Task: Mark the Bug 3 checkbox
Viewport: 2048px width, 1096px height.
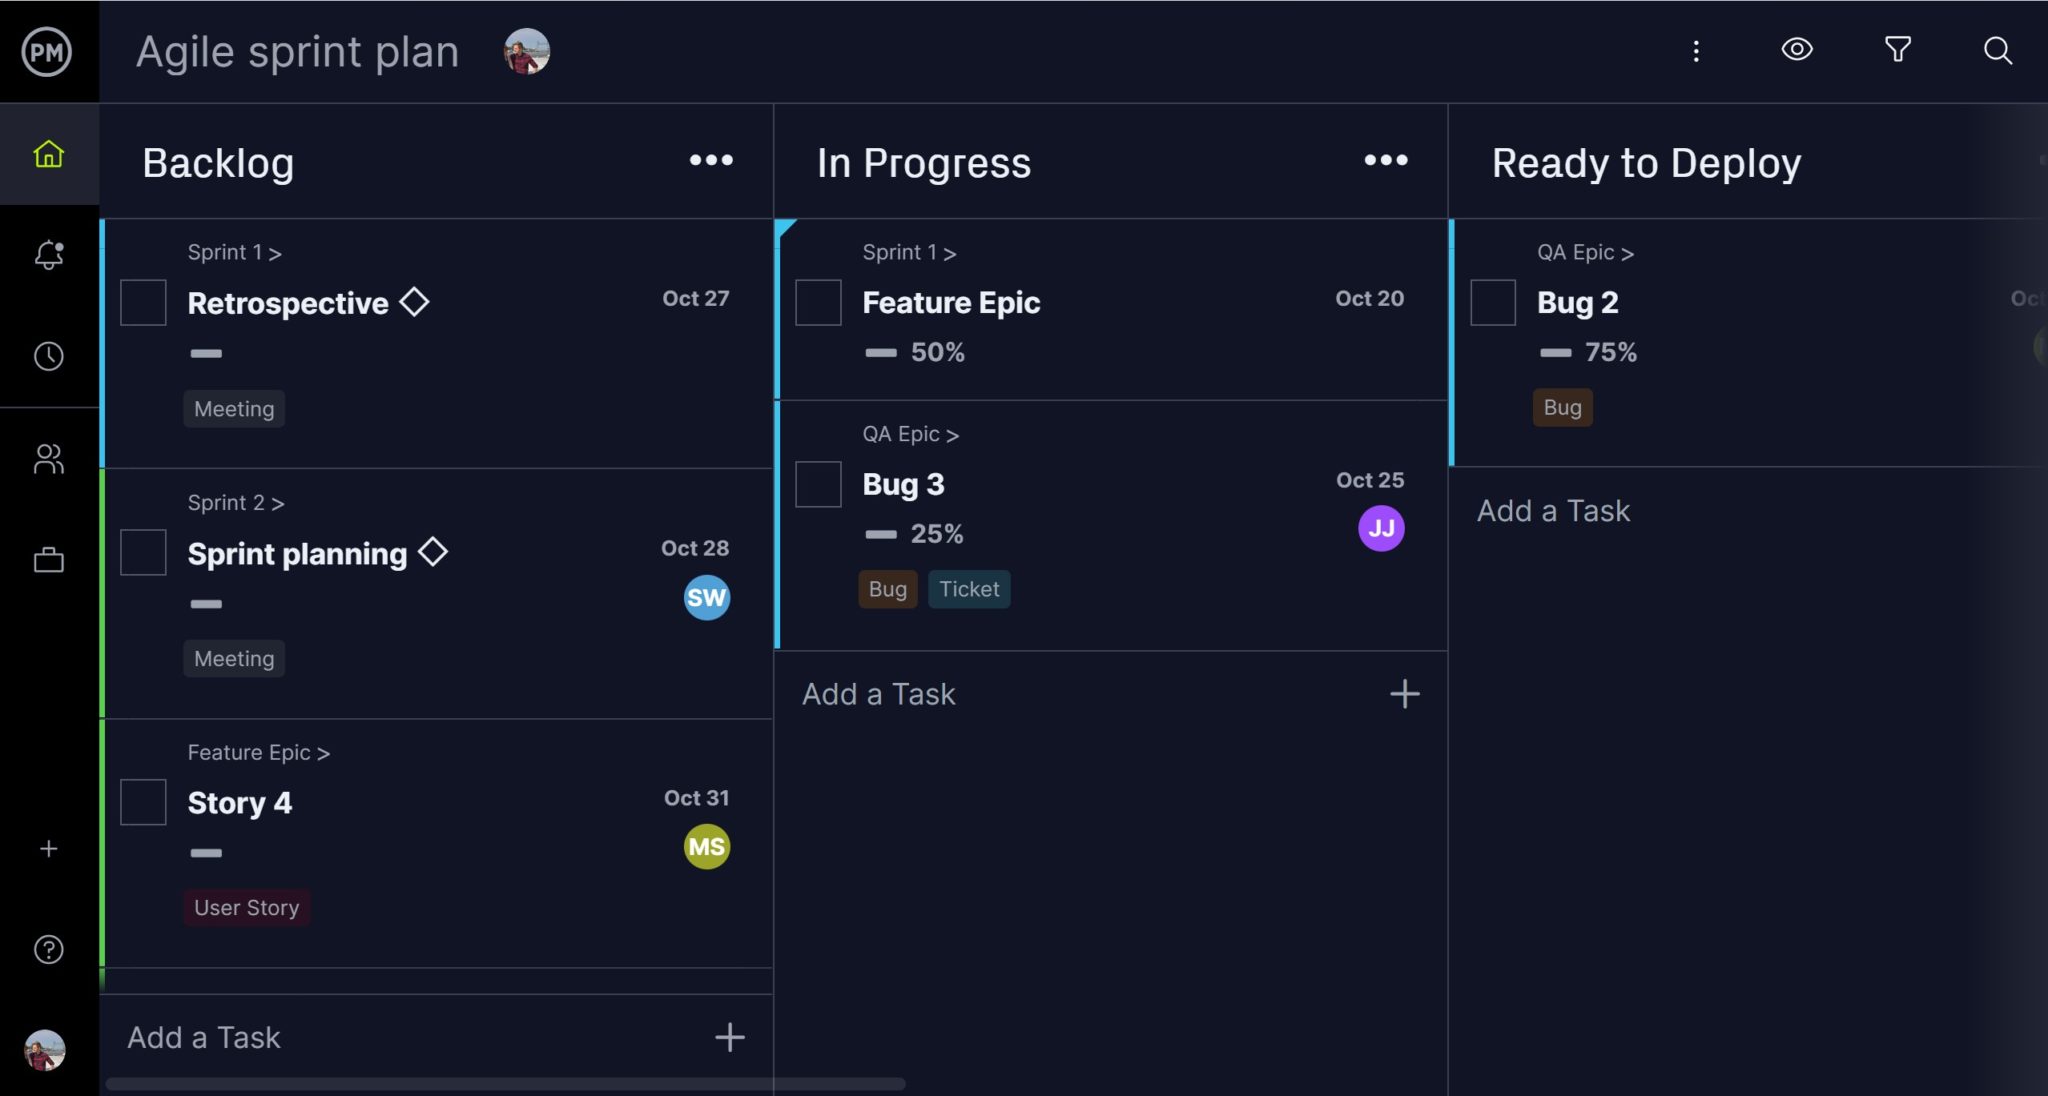Action: click(817, 484)
